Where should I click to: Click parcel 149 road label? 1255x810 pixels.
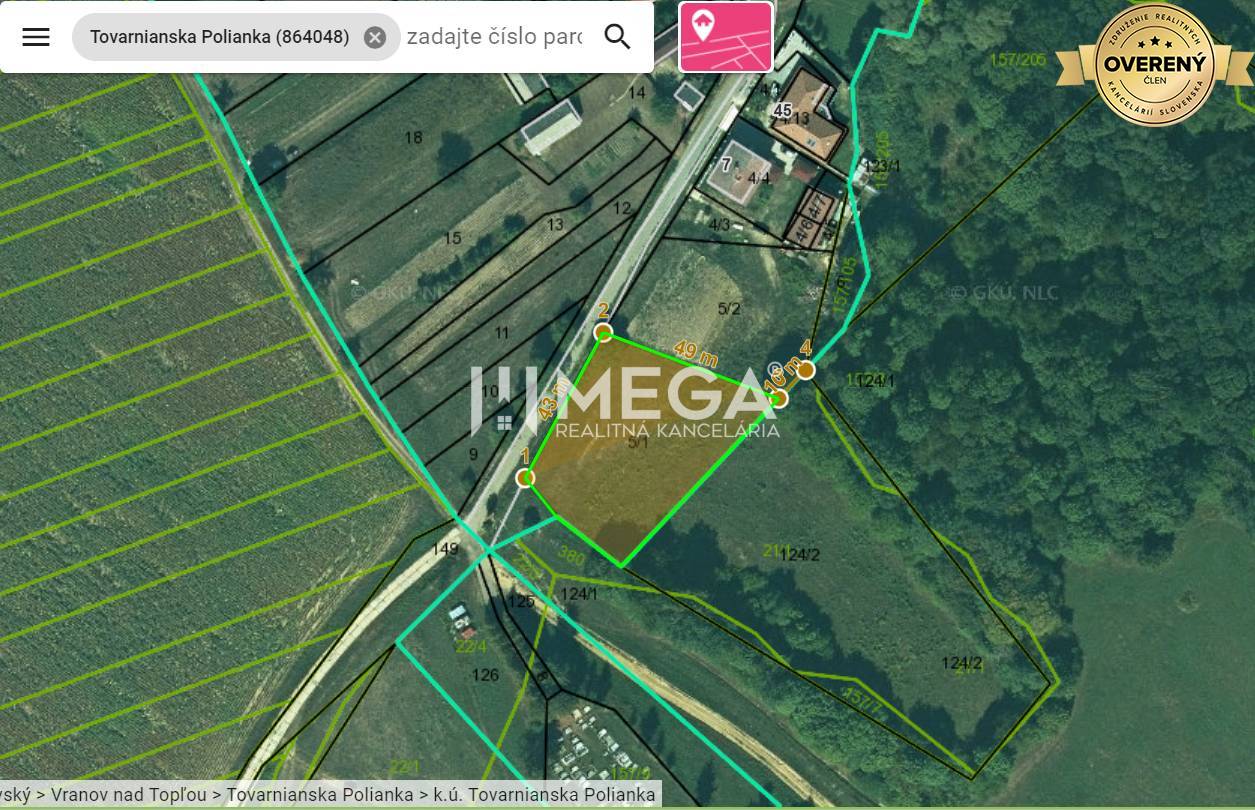tap(445, 549)
